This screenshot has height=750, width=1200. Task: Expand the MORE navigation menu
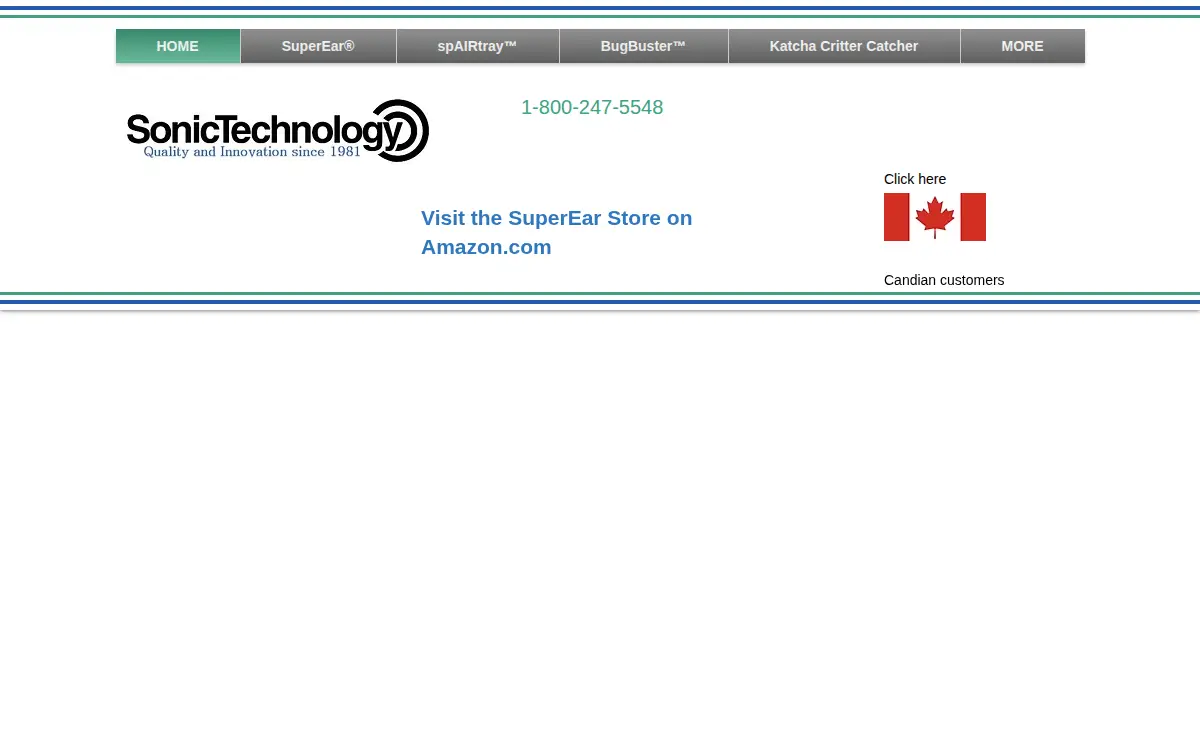[1023, 46]
